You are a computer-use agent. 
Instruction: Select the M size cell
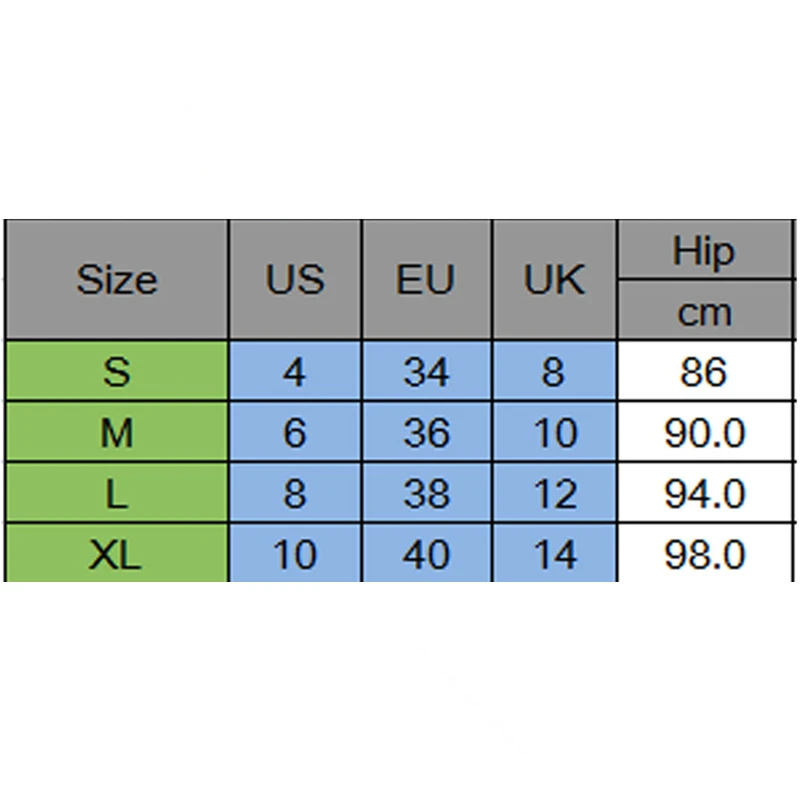point(117,433)
